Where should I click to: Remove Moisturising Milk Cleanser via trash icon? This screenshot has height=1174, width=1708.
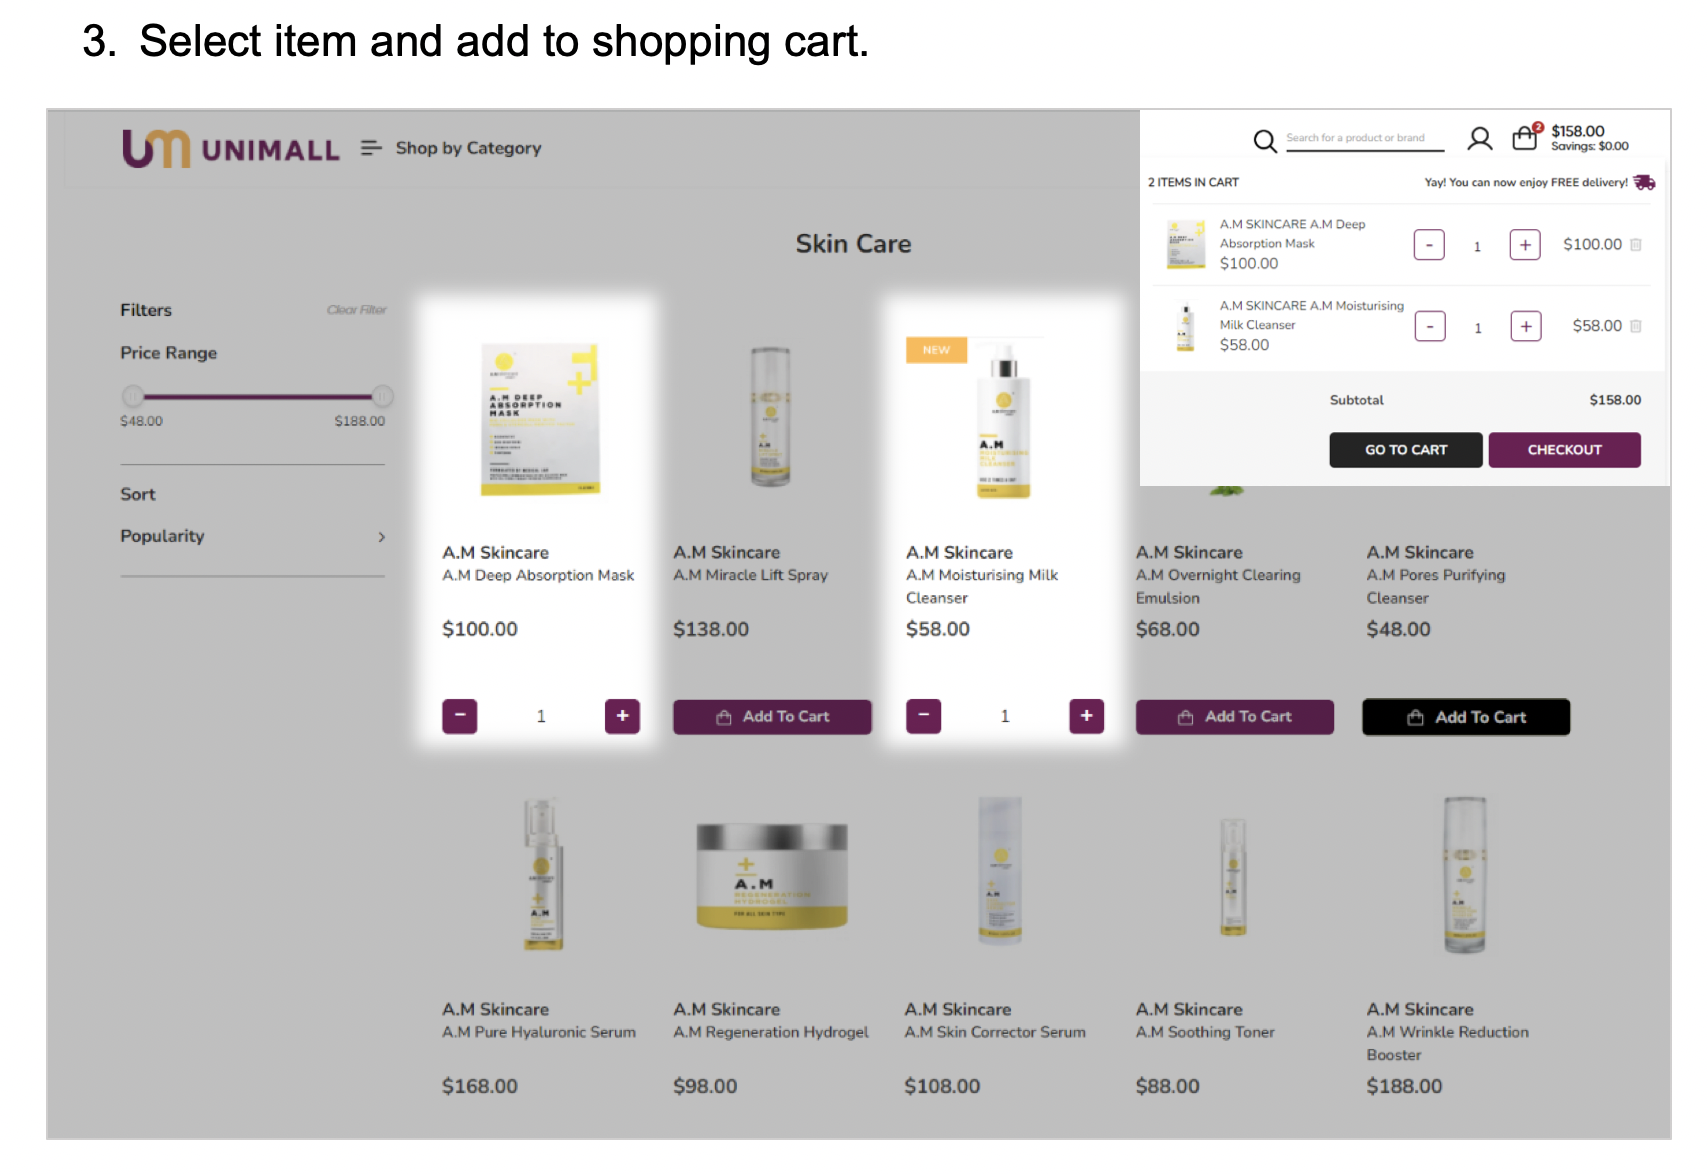click(1636, 326)
